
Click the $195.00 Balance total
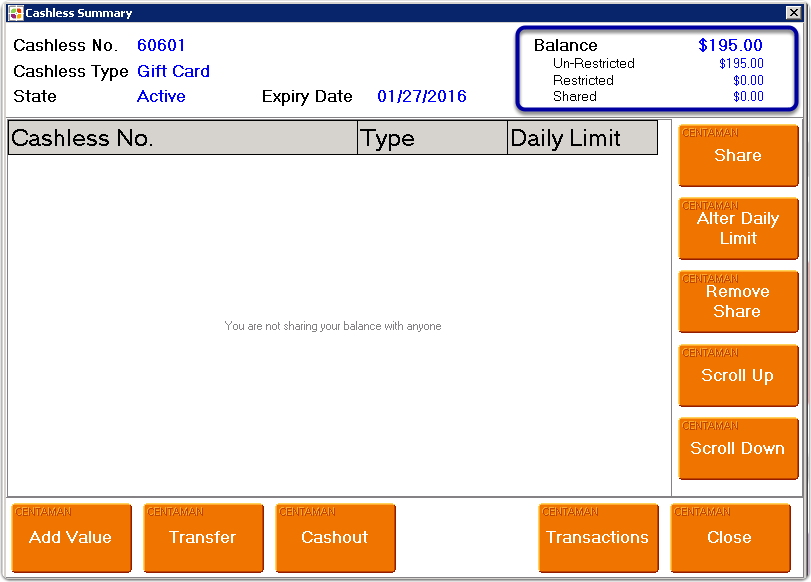tap(730, 46)
